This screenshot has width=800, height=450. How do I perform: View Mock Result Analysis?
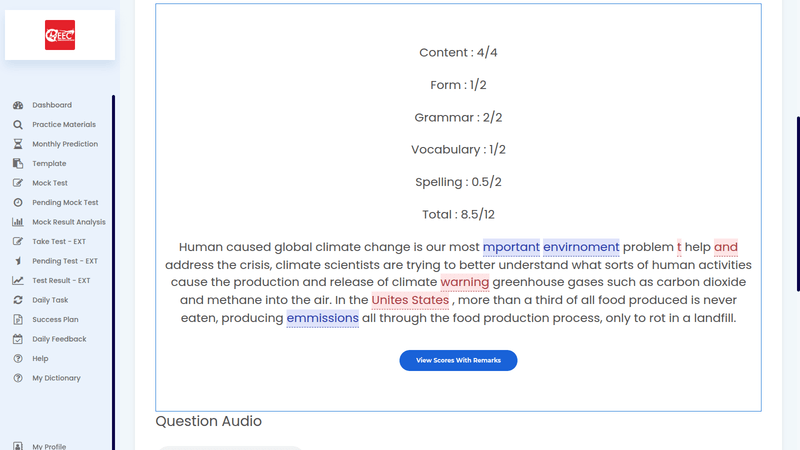69,222
